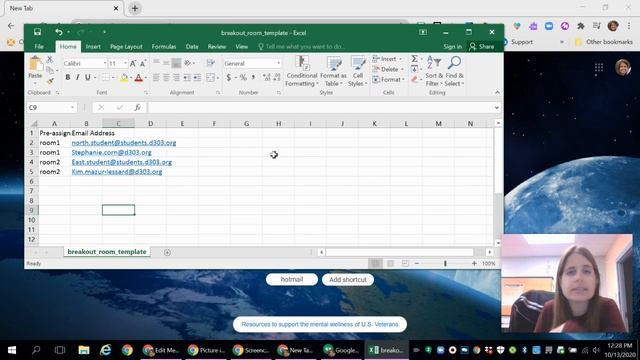Select cell A1 with Pre-assign text
The height and width of the screenshot is (360, 640).
pyautogui.click(x=54, y=133)
